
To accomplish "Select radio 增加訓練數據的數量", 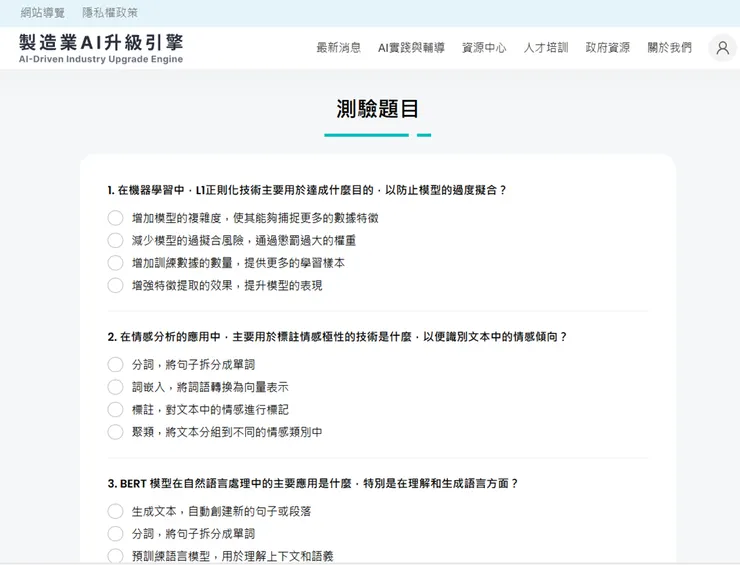I will tap(115, 263).
